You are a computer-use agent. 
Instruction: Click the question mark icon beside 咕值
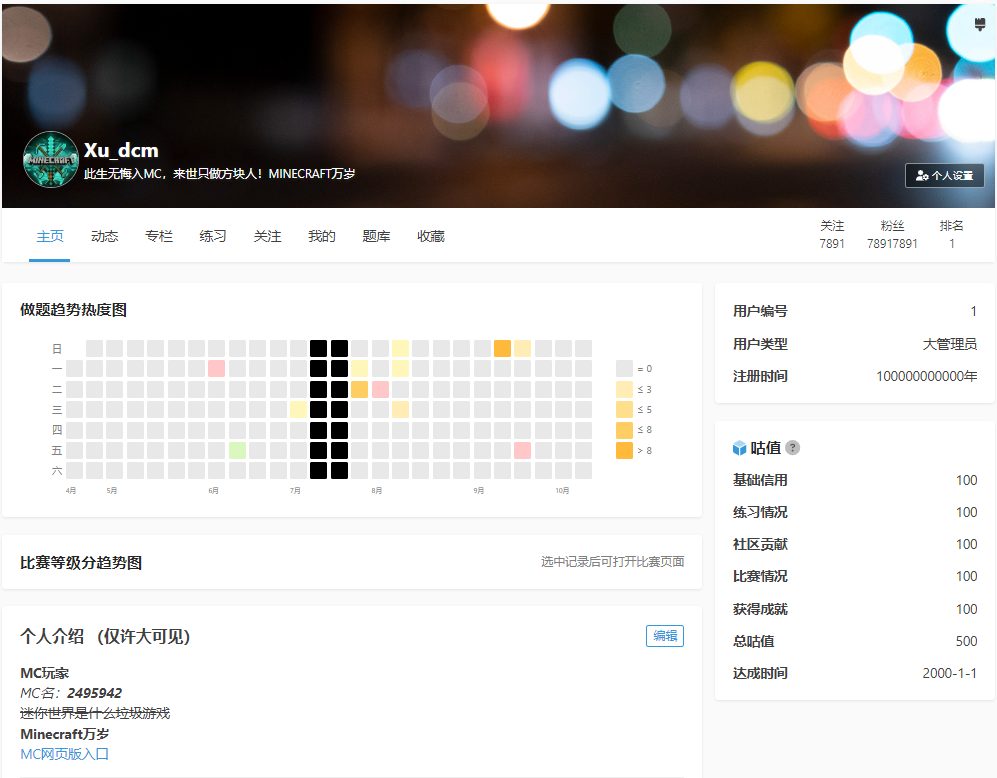pos(792,448)
